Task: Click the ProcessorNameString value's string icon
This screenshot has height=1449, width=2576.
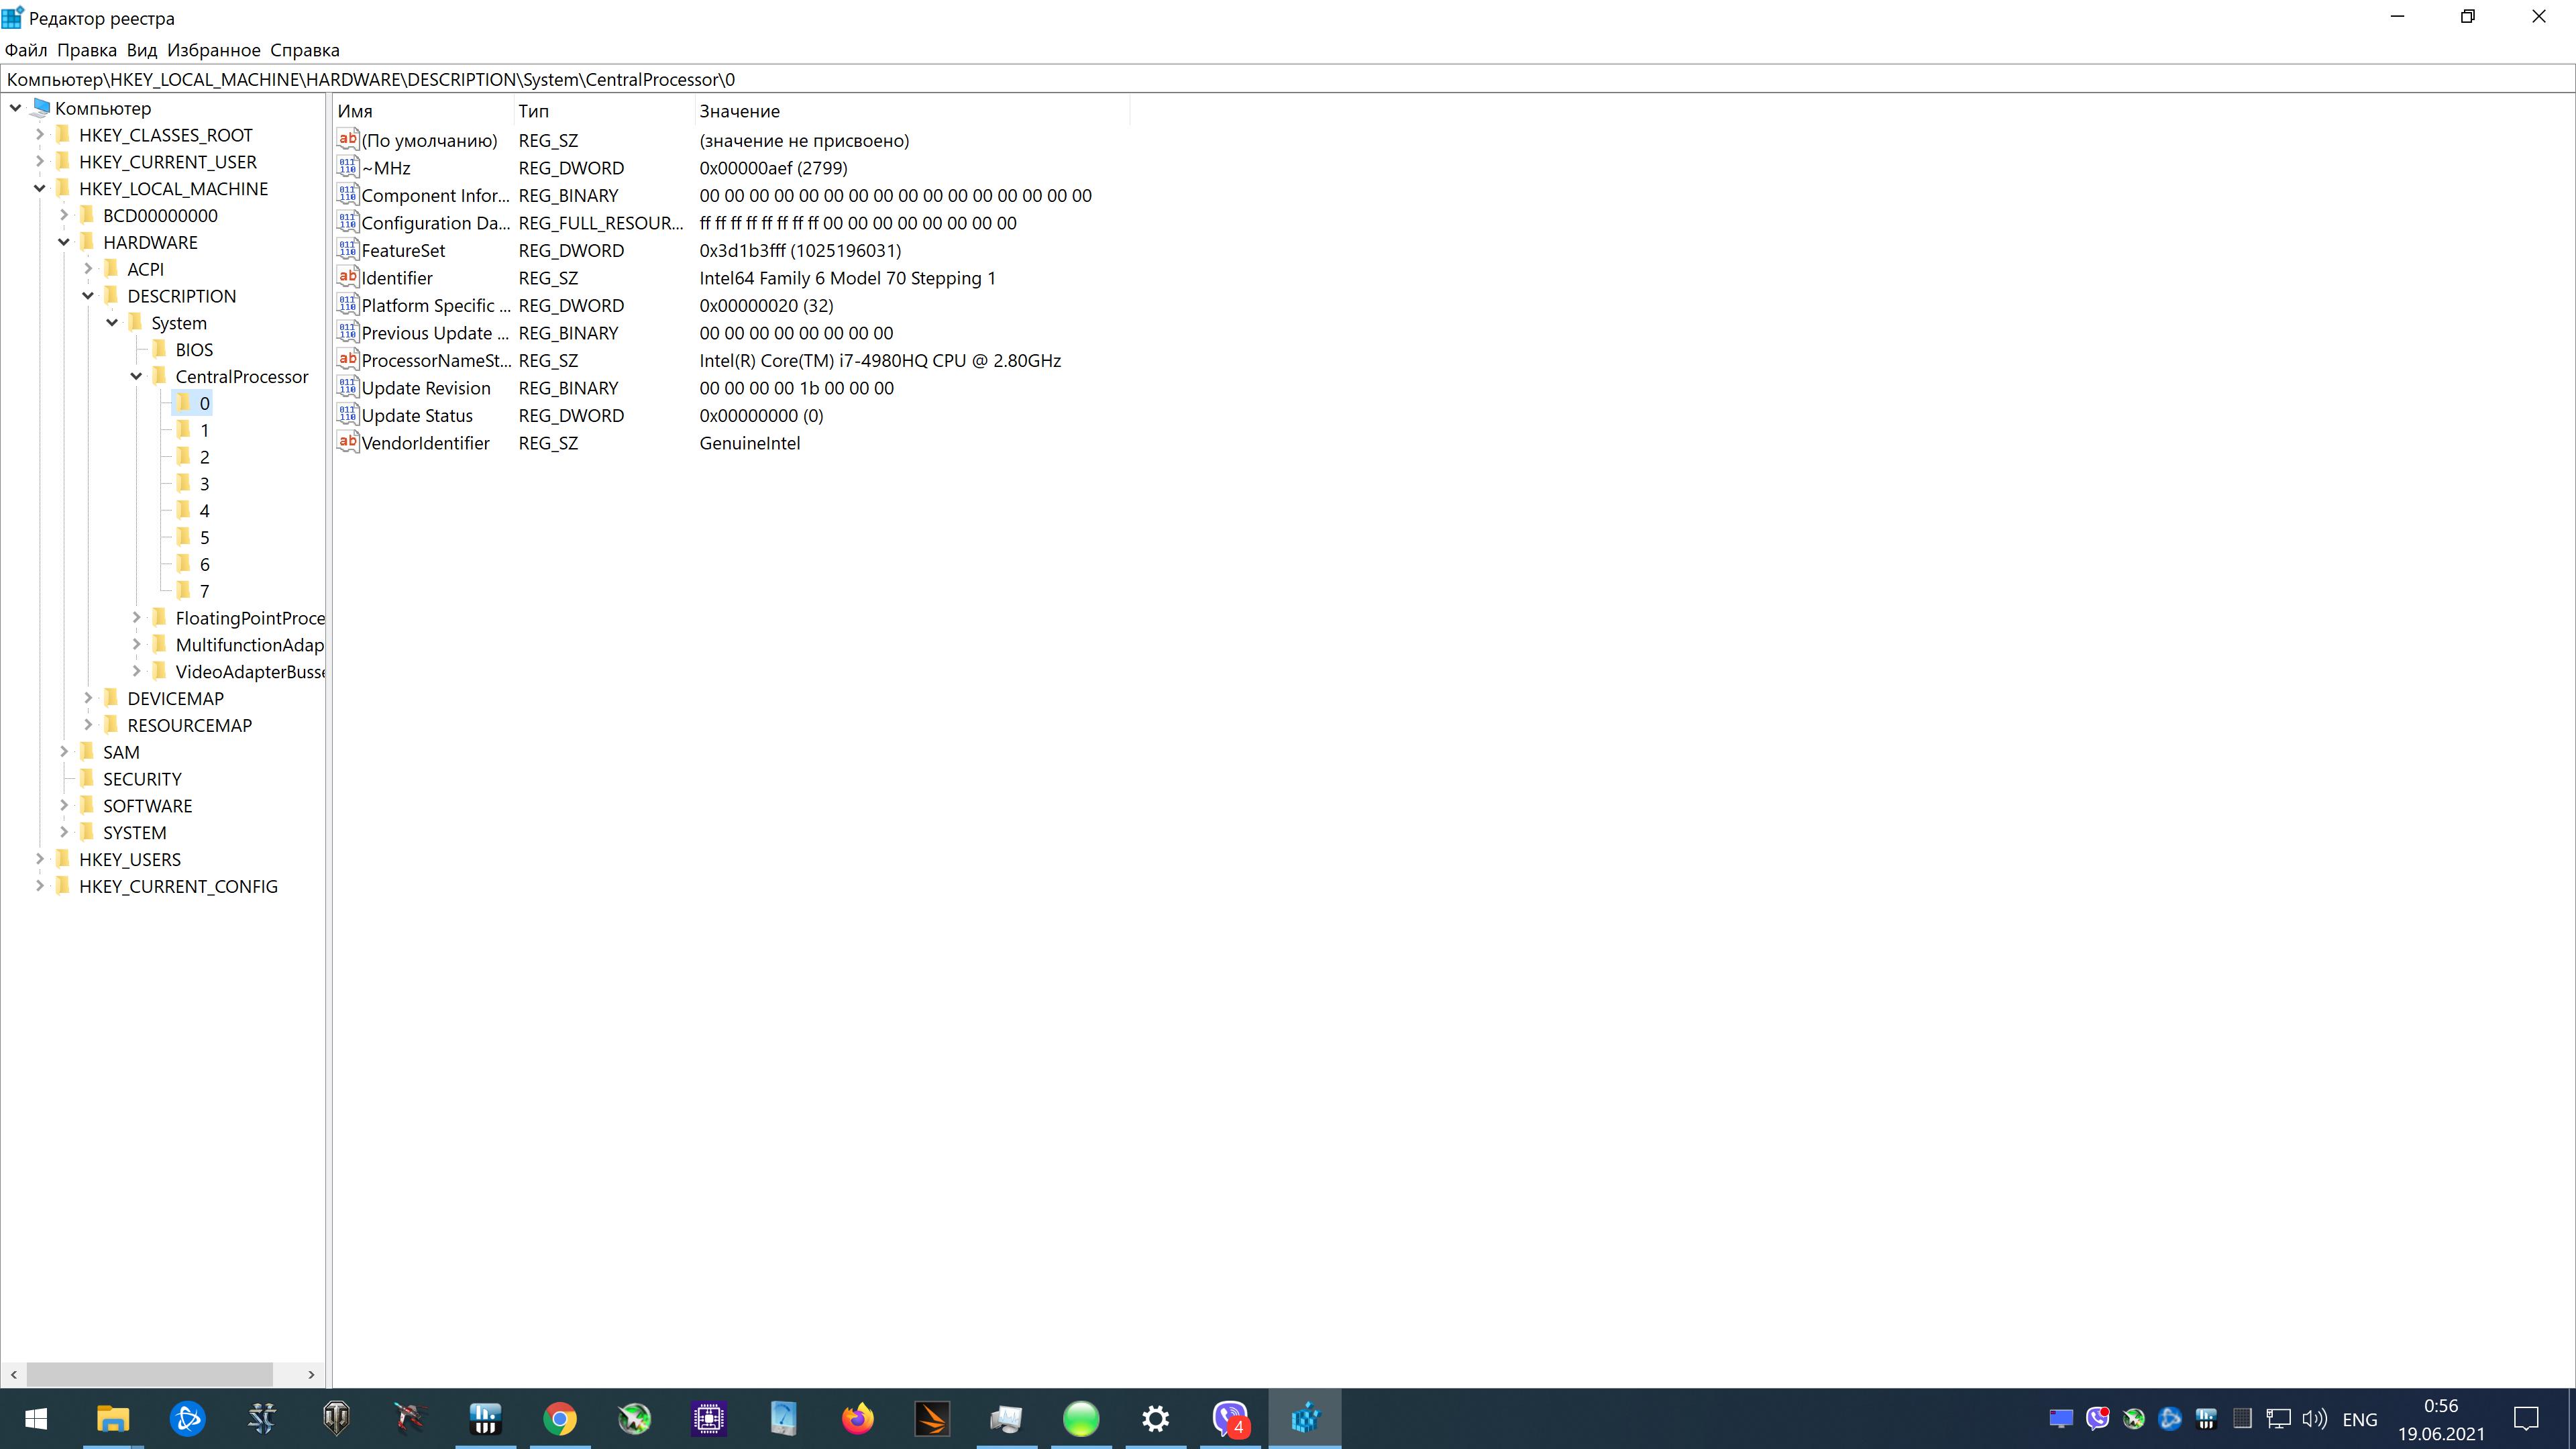Action: (347, 360)
